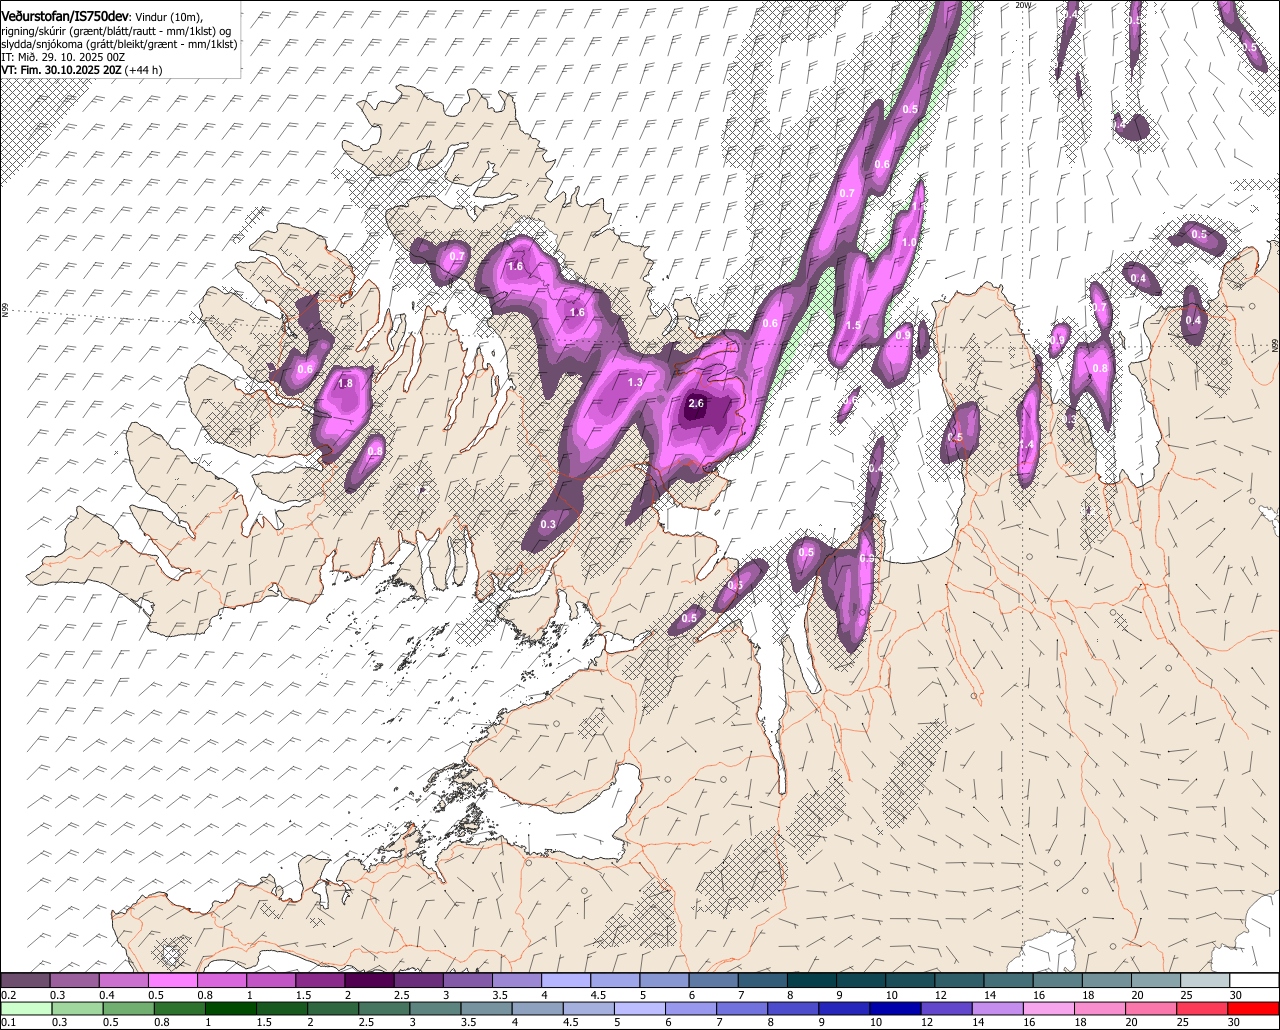
Task: Pick the light lilac 14 swatch, lower legend
Action: point(998,1008)
